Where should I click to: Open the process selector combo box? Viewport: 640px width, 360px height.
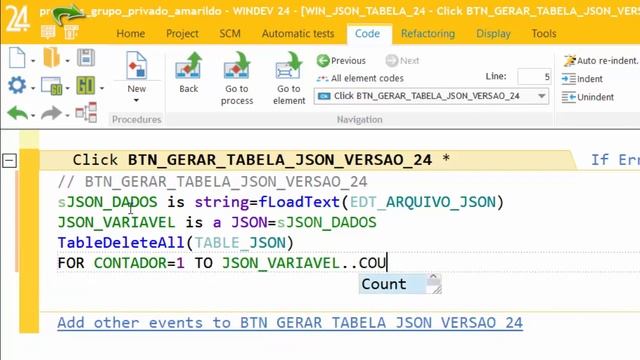tap(431, 96)
